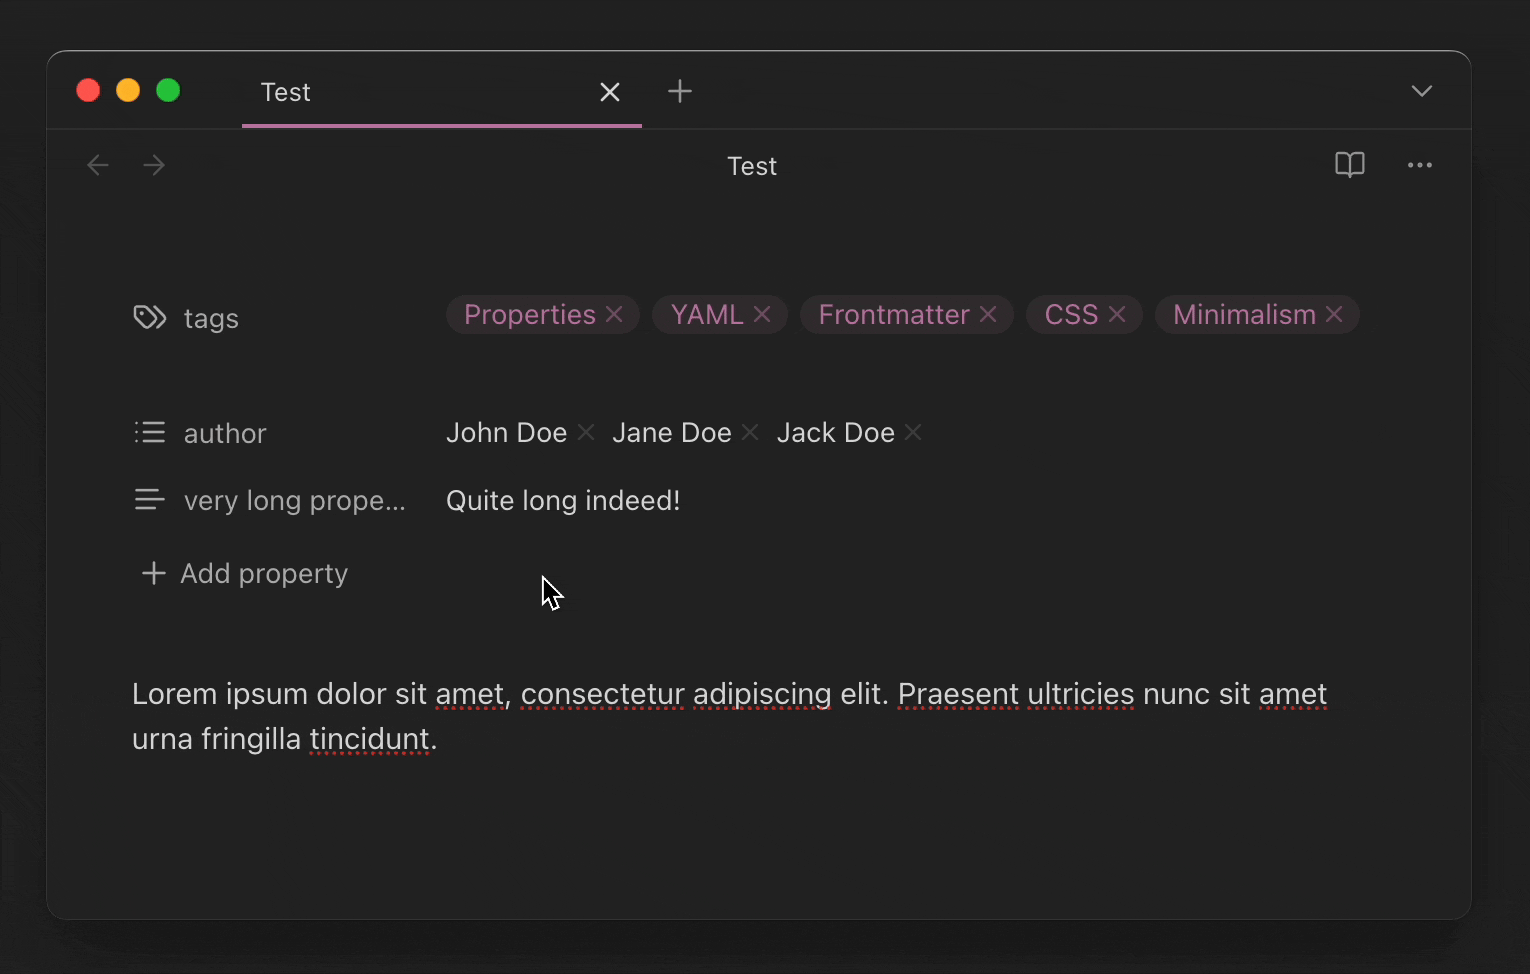Image resolution: width=1530 pixels, height=974 pixels.
Task: Expand the tab list chevron dropdown
Action: 1421,92
